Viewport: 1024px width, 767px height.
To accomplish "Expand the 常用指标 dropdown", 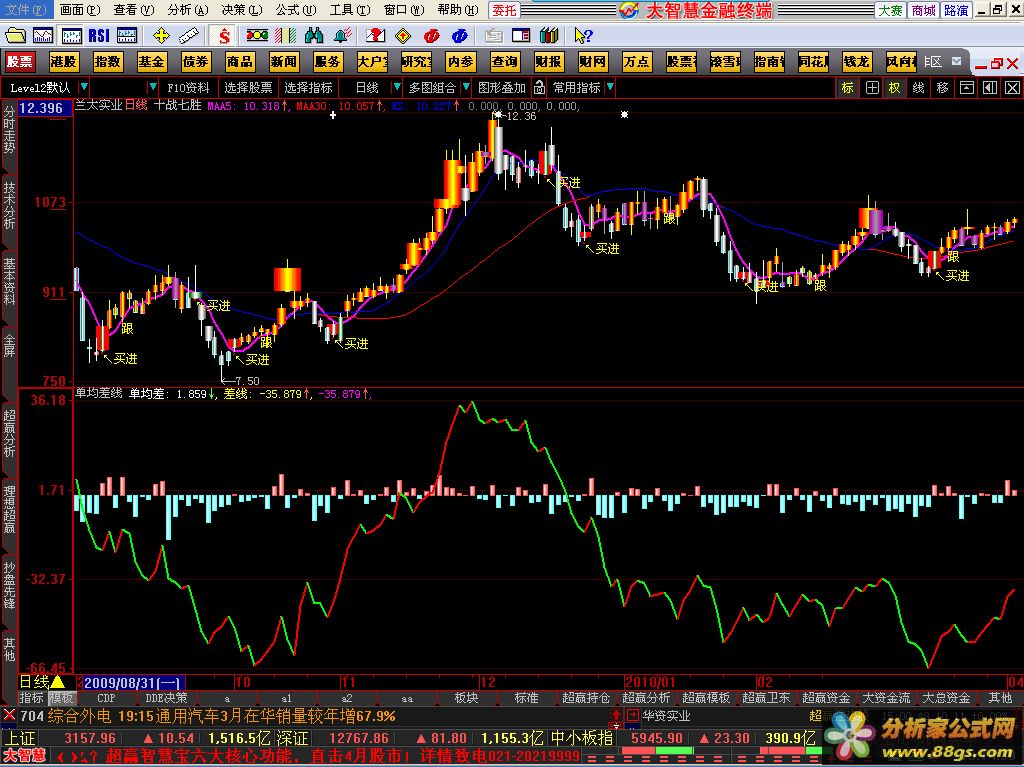I will click(610, 87).
